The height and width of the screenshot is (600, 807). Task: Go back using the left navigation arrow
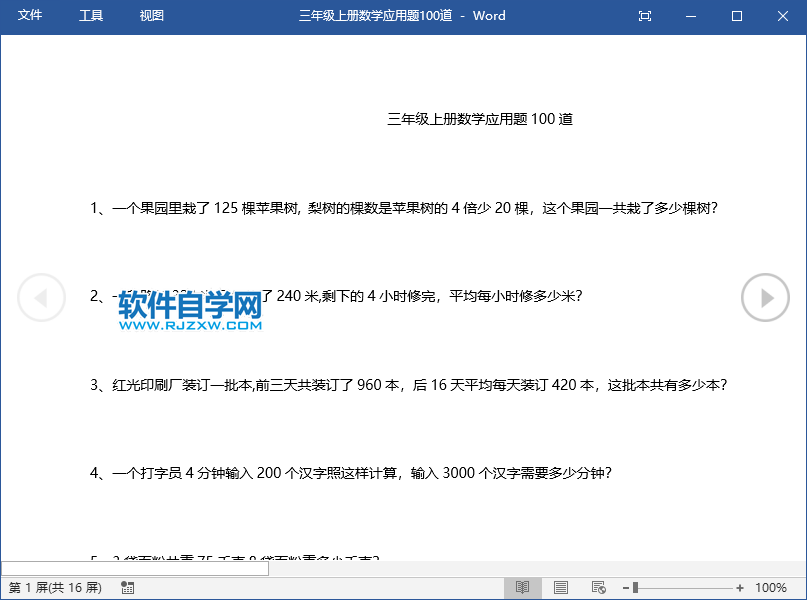(x=42, y=297)
